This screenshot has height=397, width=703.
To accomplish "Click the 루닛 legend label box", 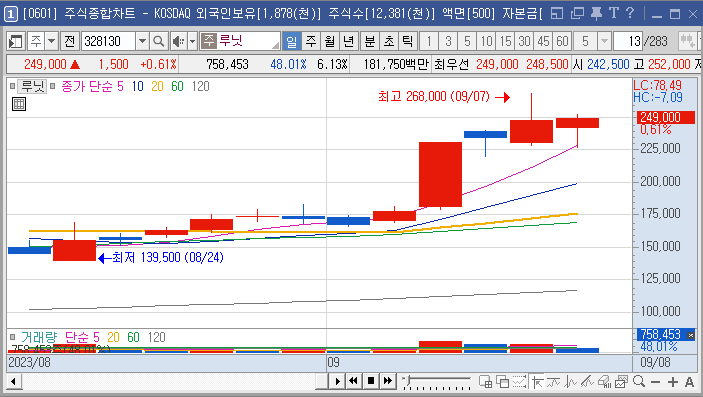I will pos(32,86).
